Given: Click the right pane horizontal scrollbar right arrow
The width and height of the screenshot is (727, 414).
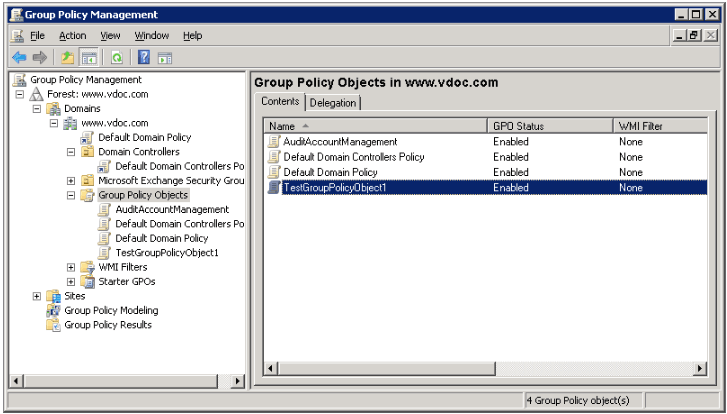Looking at the screenshot, I should click(700, 369).
